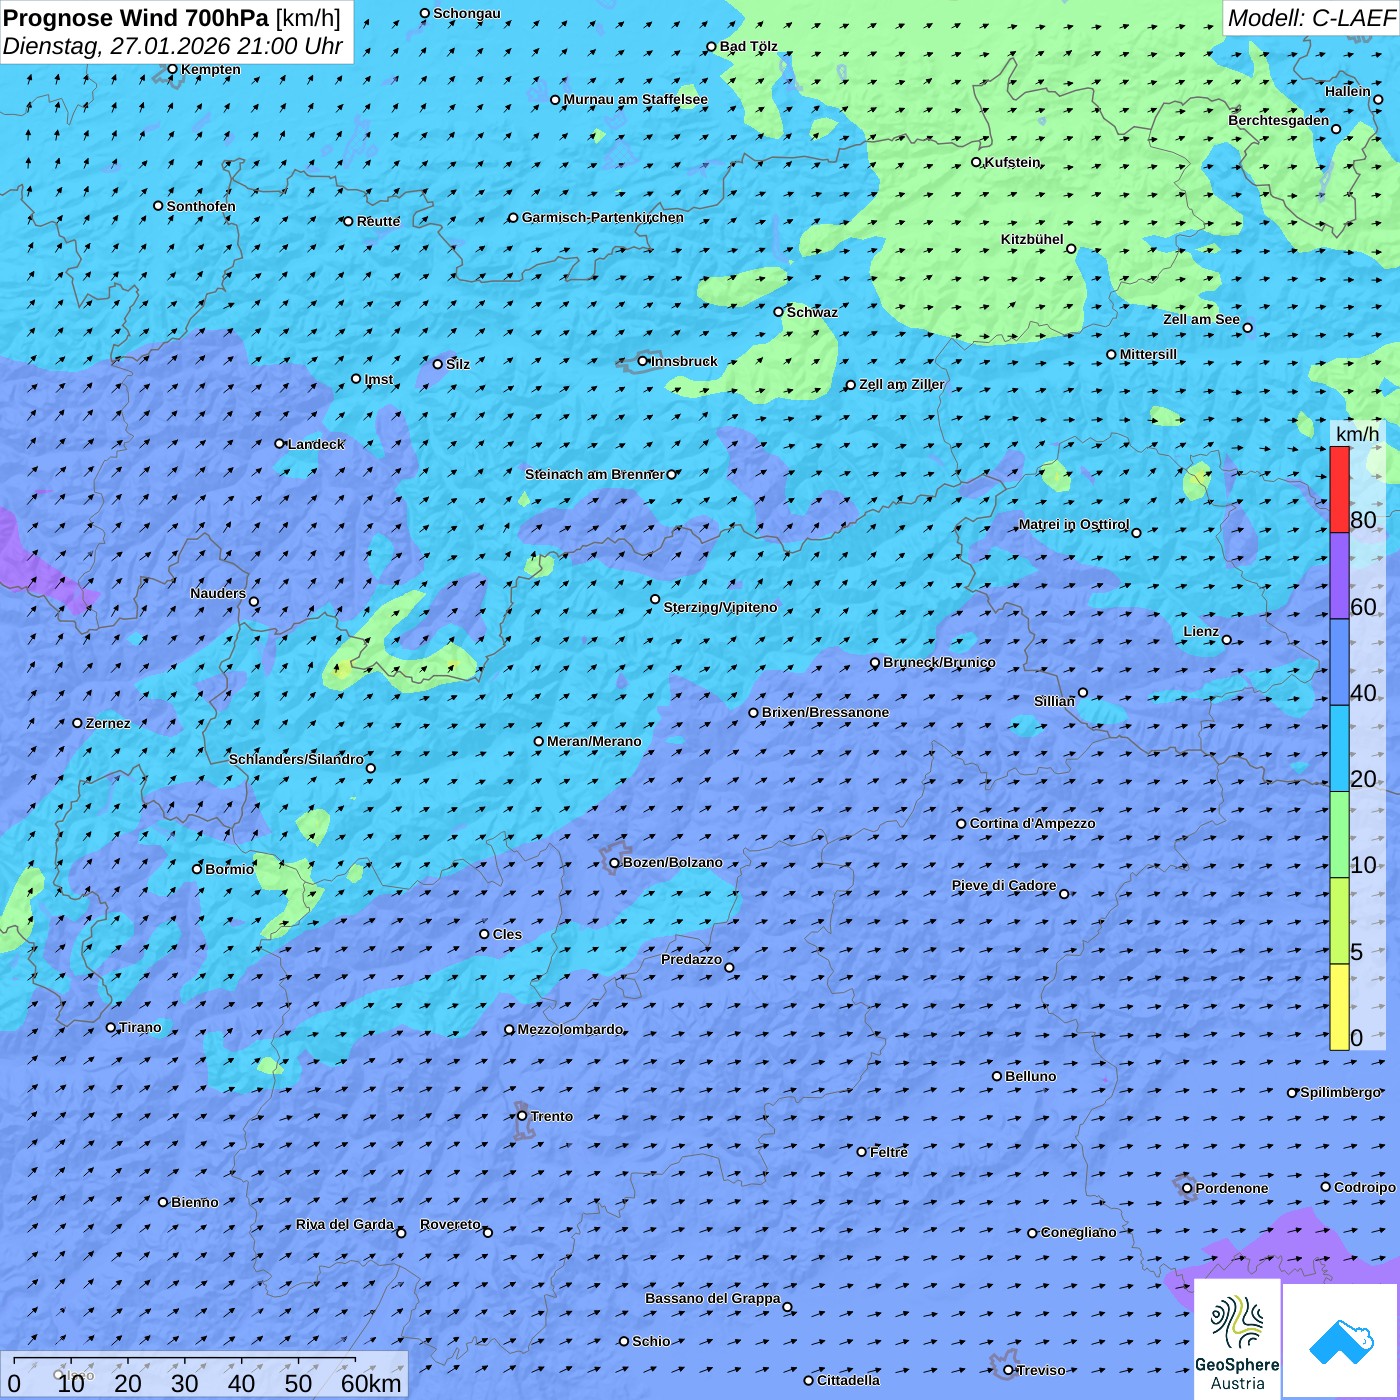
Task: Click the Zernez label
Action: (108, 723)
